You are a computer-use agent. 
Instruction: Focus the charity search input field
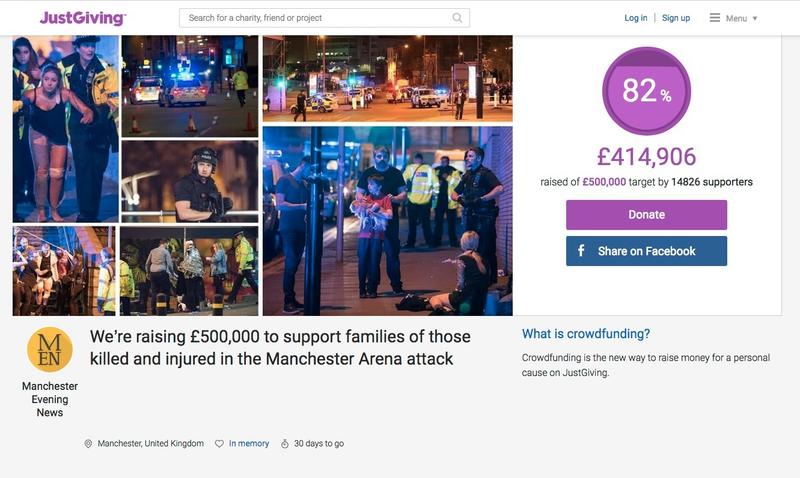tap(324, 18)
